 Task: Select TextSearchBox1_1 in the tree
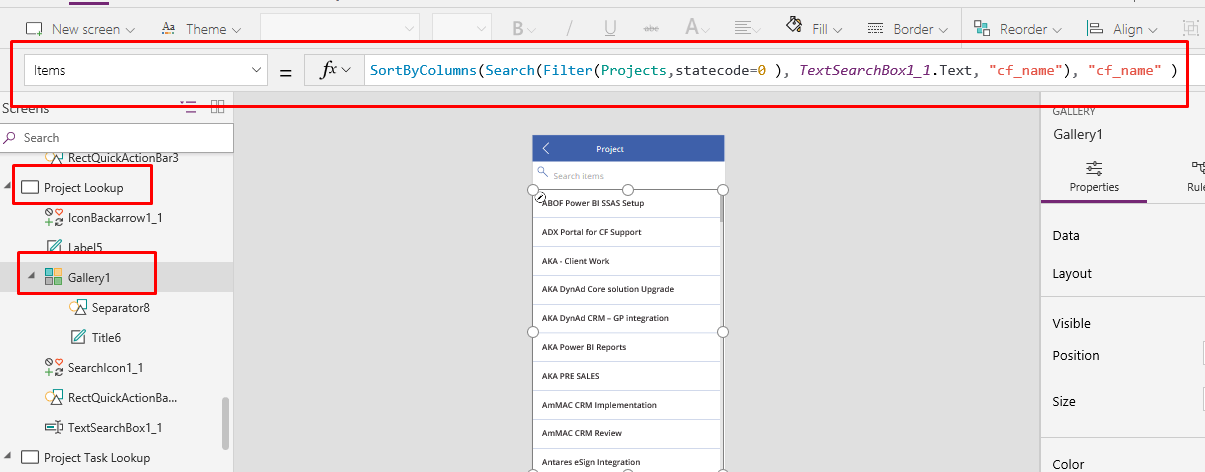click(x=115, y=427)
